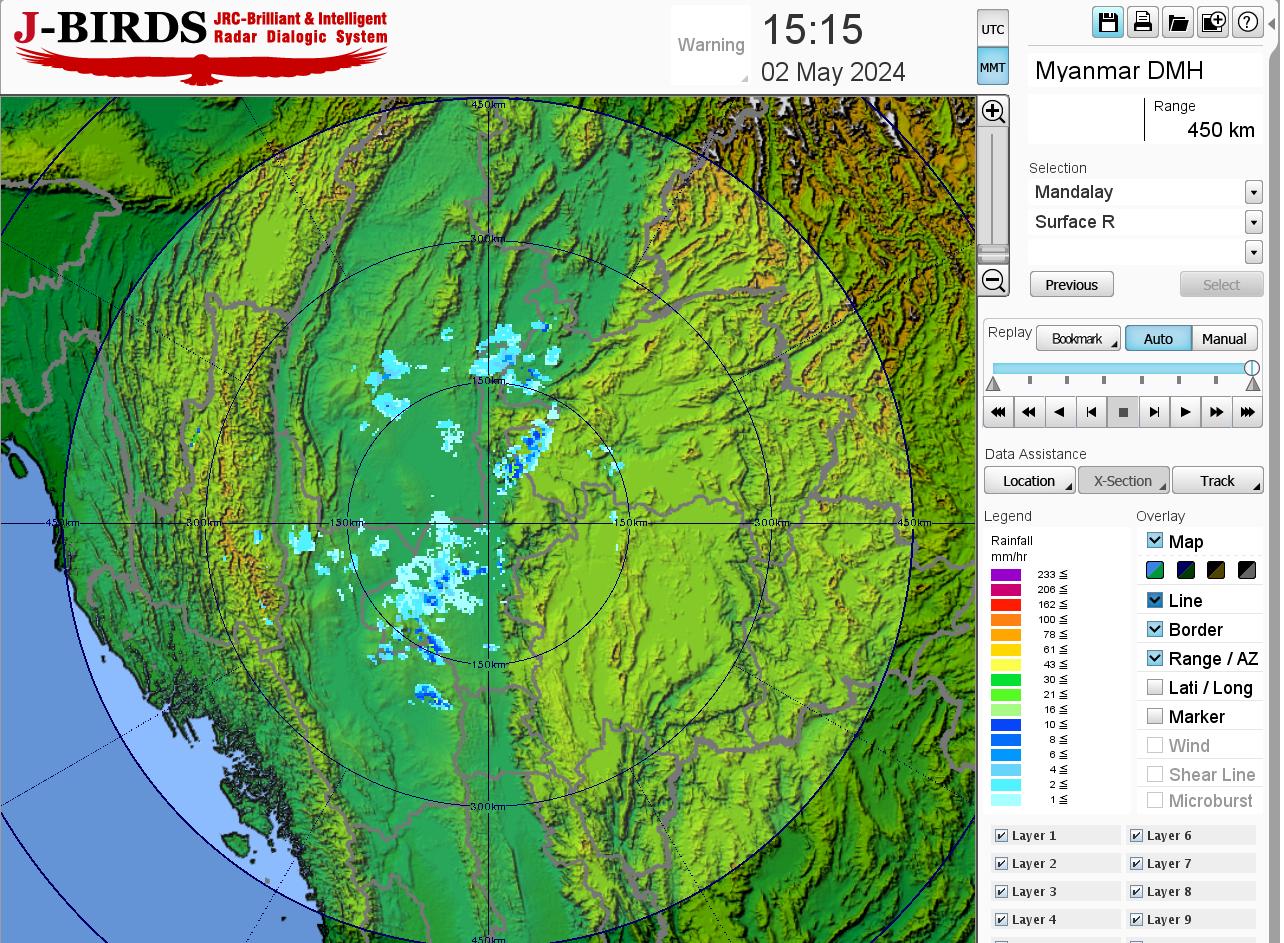Screen dimensions: 1284x943
Task: Open the Surface R product dropdown
Action: tap(1253, 222)
